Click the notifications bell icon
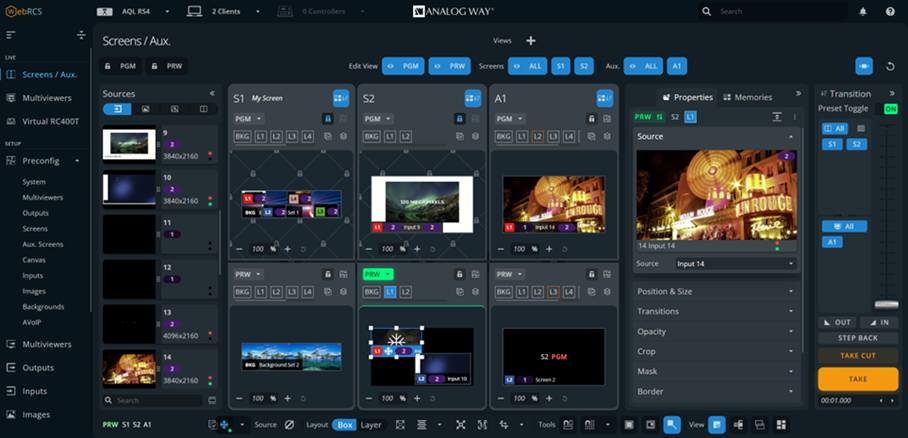The image size is (908, 438). click(x=863, y=12)
